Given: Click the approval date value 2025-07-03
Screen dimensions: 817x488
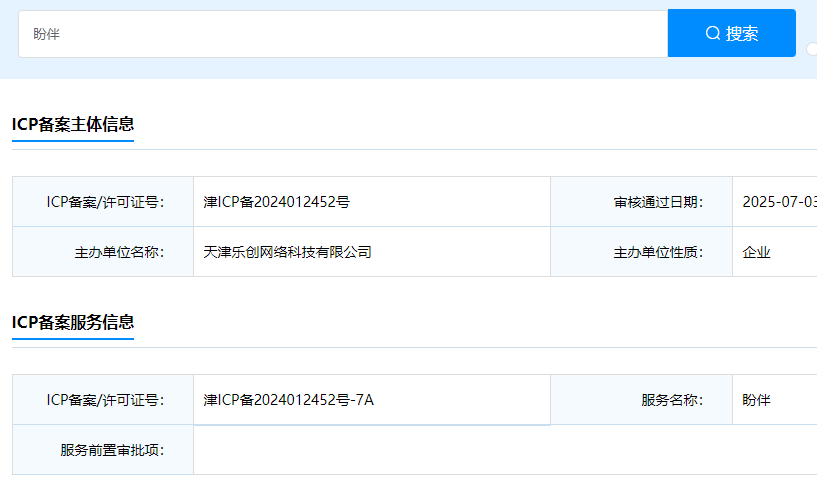Looking at the screenshot, I should point(779,202).
